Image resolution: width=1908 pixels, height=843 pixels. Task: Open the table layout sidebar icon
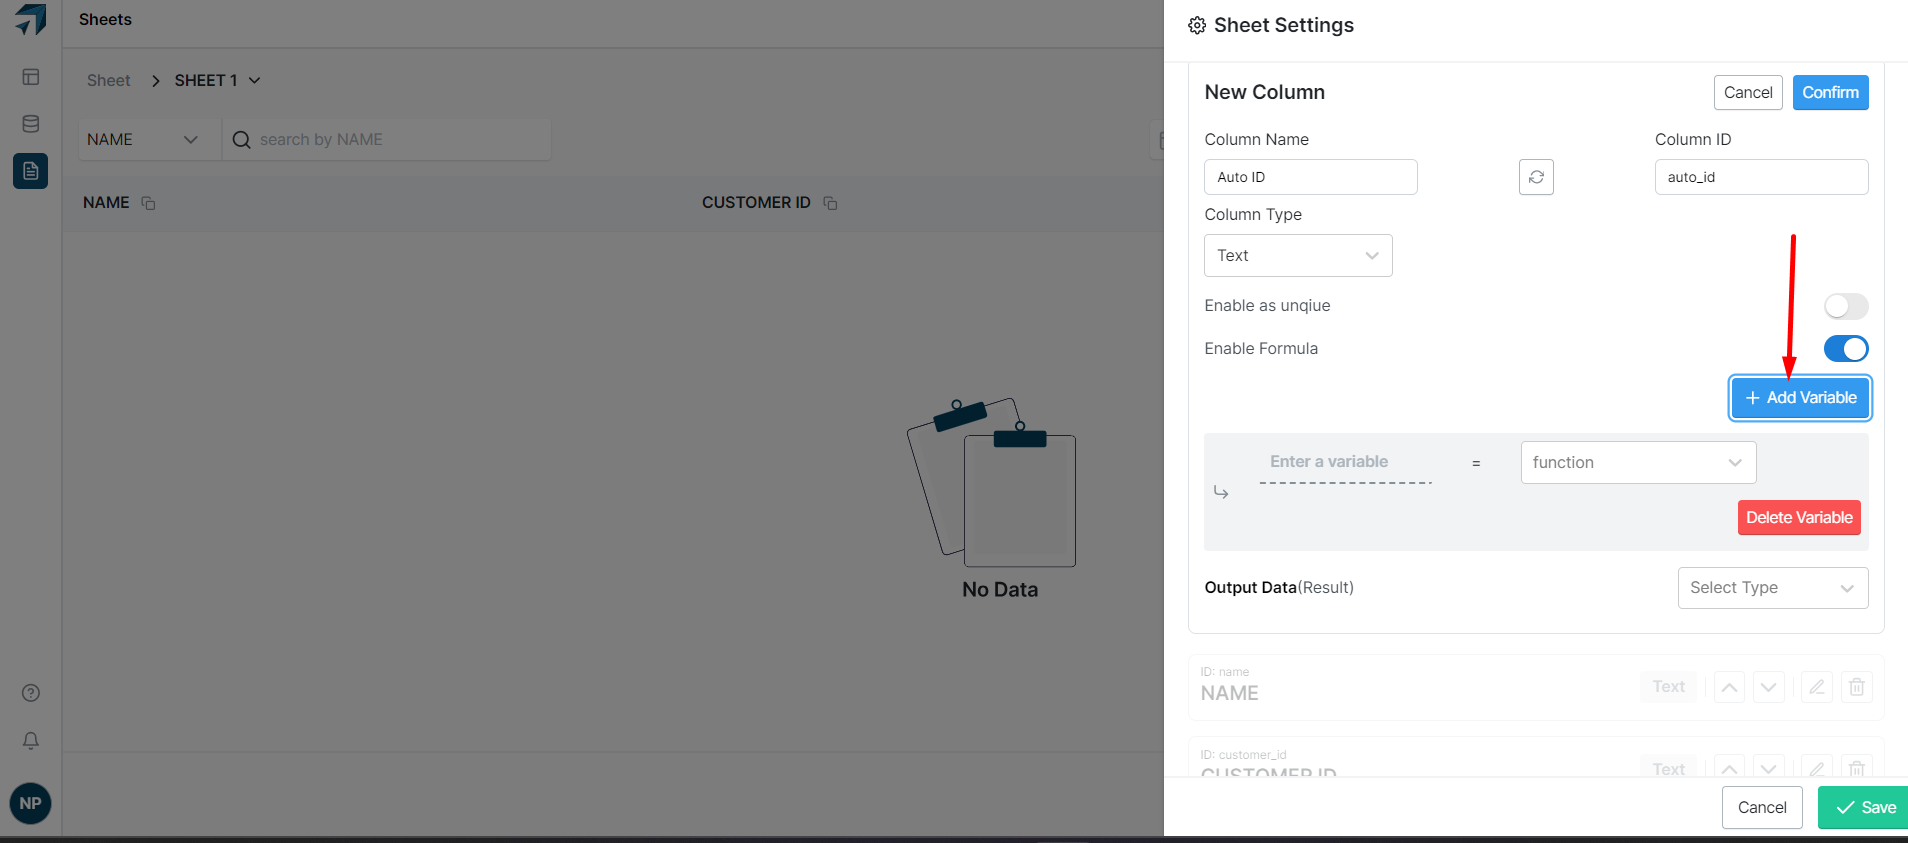click(x=31, y=77)
